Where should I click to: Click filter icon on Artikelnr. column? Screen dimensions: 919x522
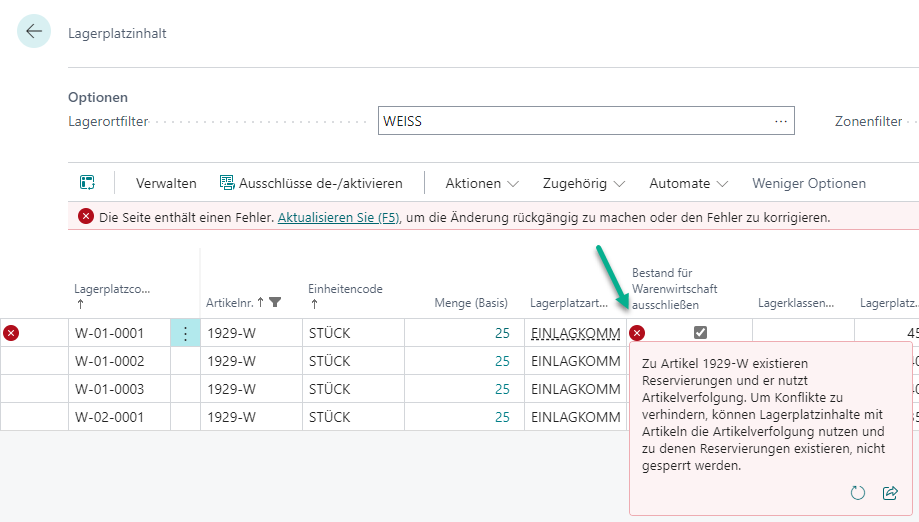click(x=276, y=302)
